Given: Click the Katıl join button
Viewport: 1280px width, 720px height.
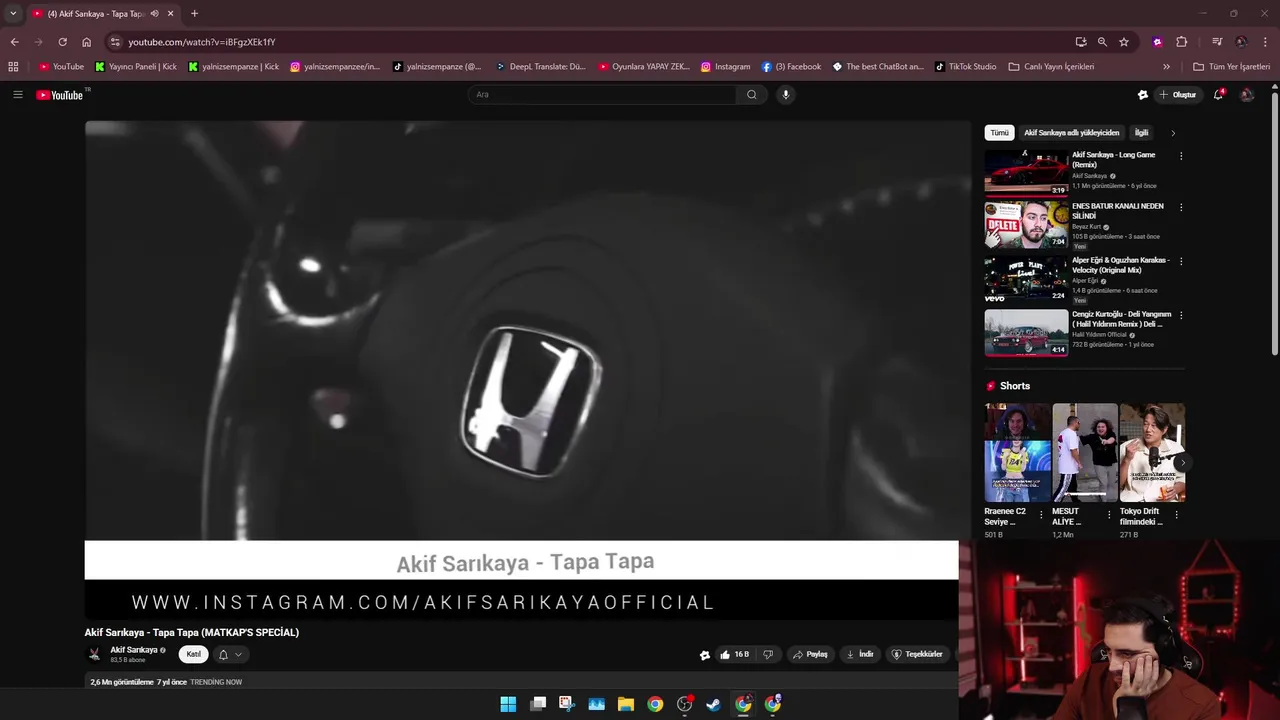Looking at the screenshot, I should 193,655.
